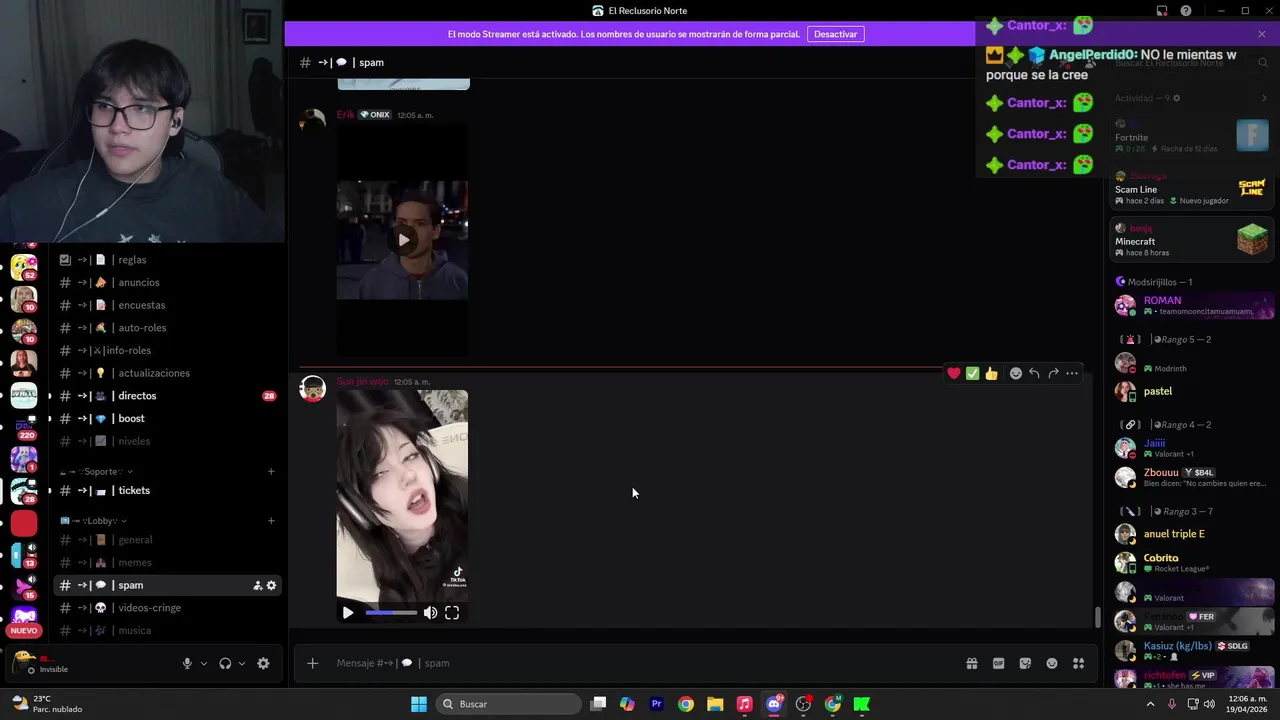
Task: Open Discord inbox icon in title bar
Action: 1162,11
